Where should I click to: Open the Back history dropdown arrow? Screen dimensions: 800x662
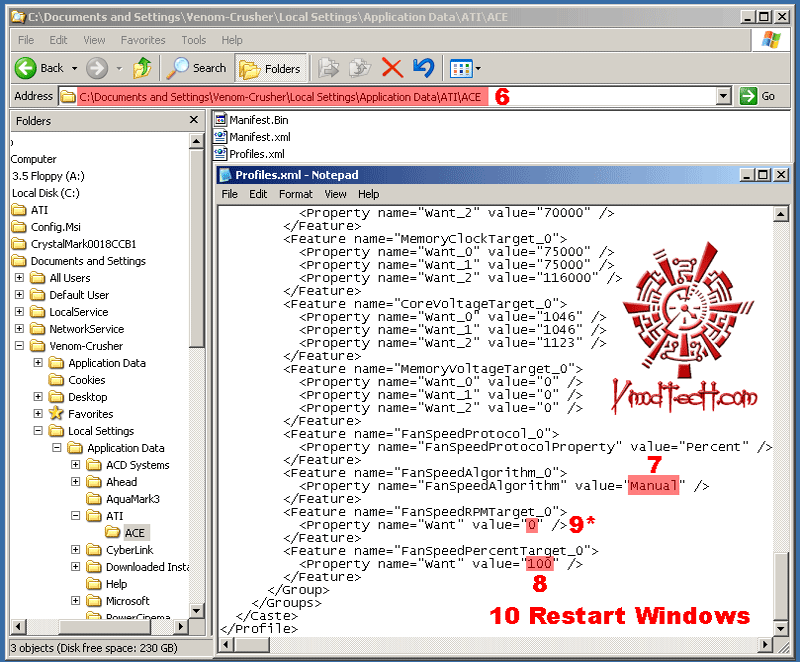74,68
